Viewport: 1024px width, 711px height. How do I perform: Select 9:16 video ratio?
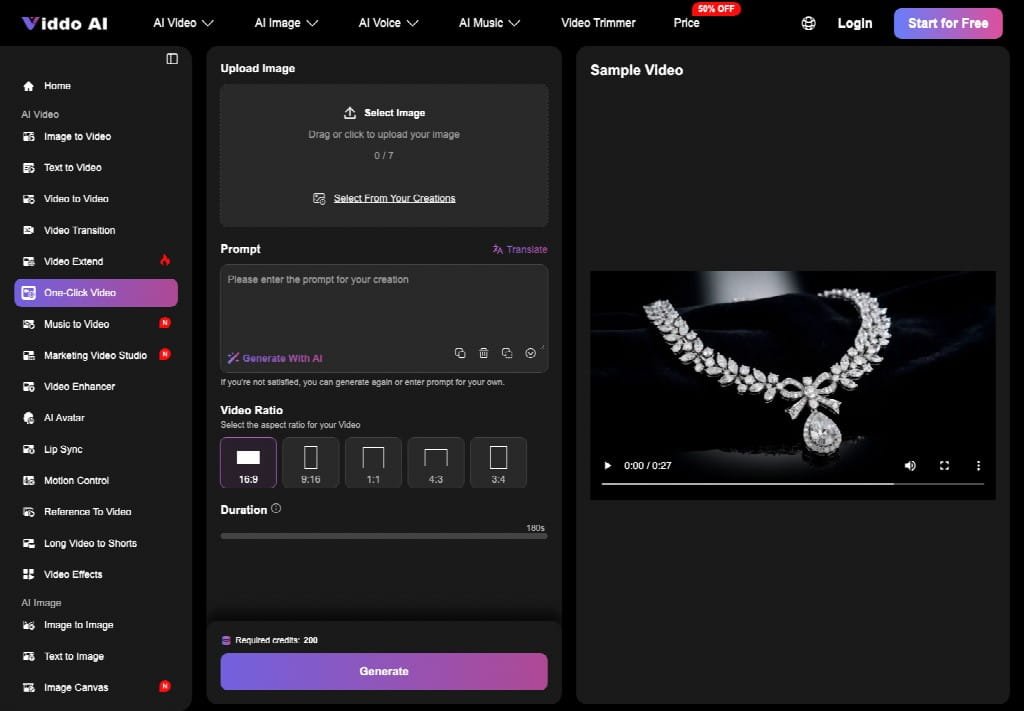(311, 462)
